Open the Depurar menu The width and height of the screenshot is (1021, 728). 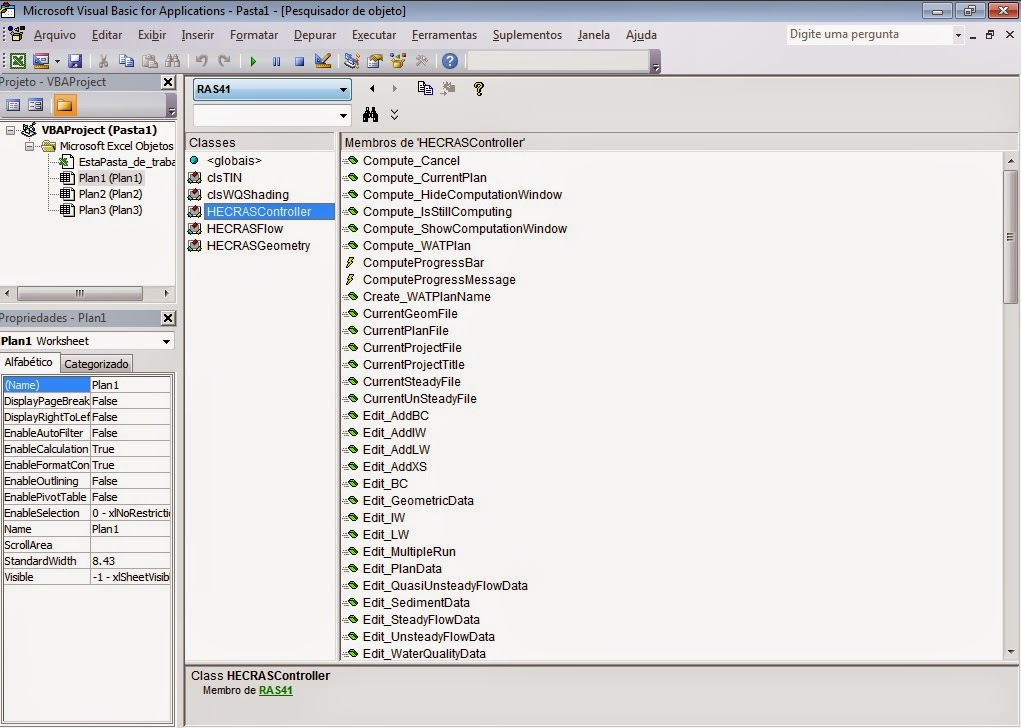coord(315,35)
